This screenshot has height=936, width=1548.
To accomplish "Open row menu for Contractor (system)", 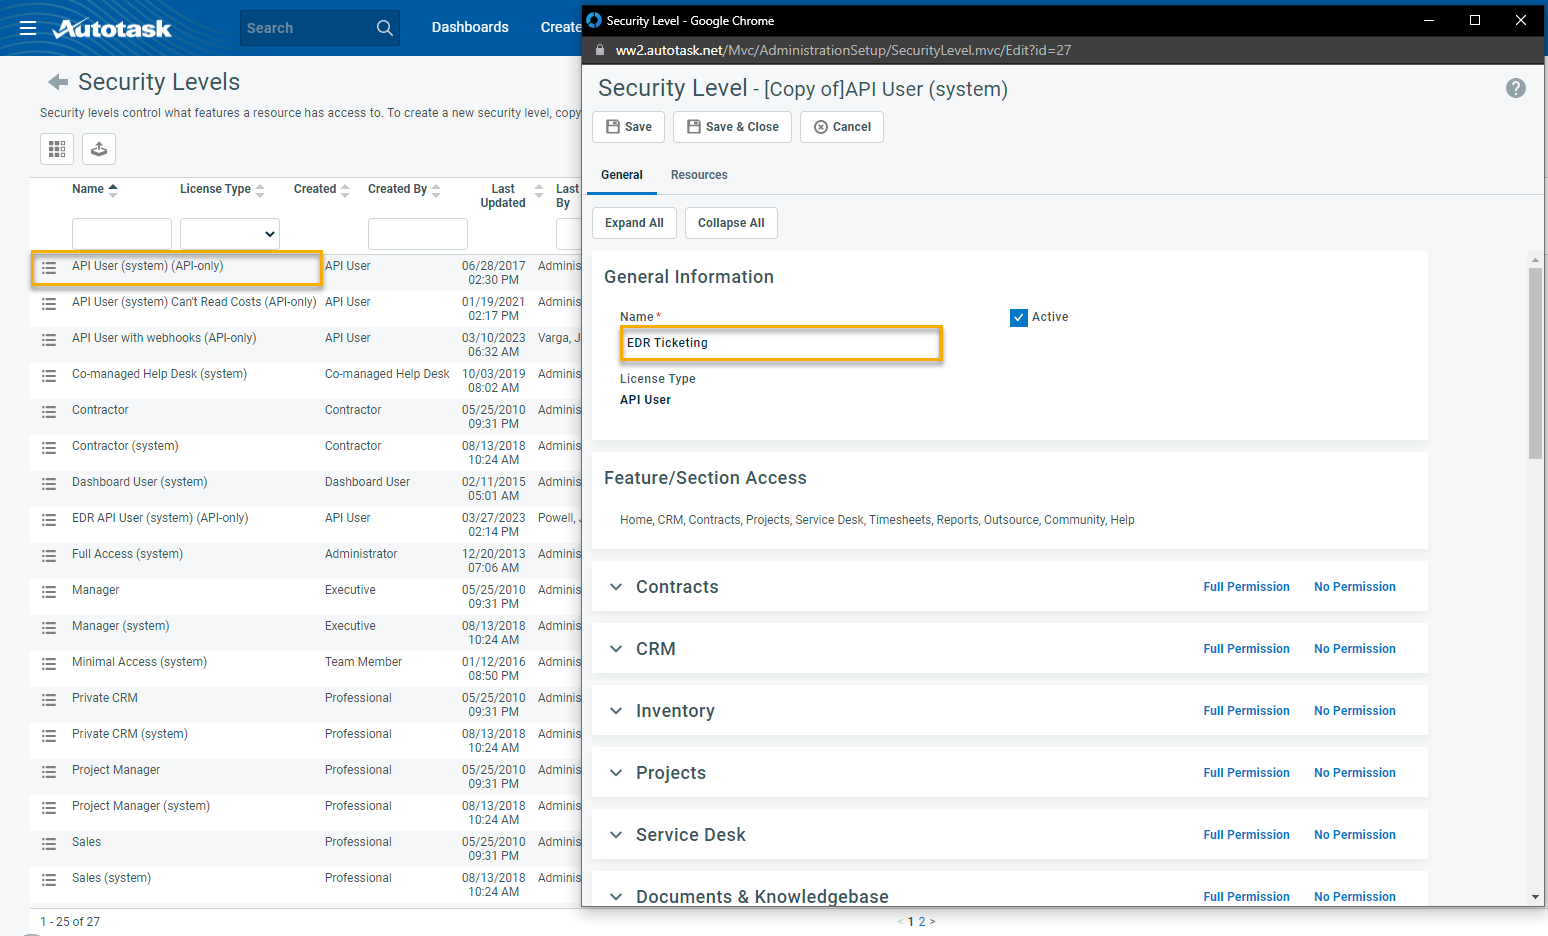I will coord(49,448).
